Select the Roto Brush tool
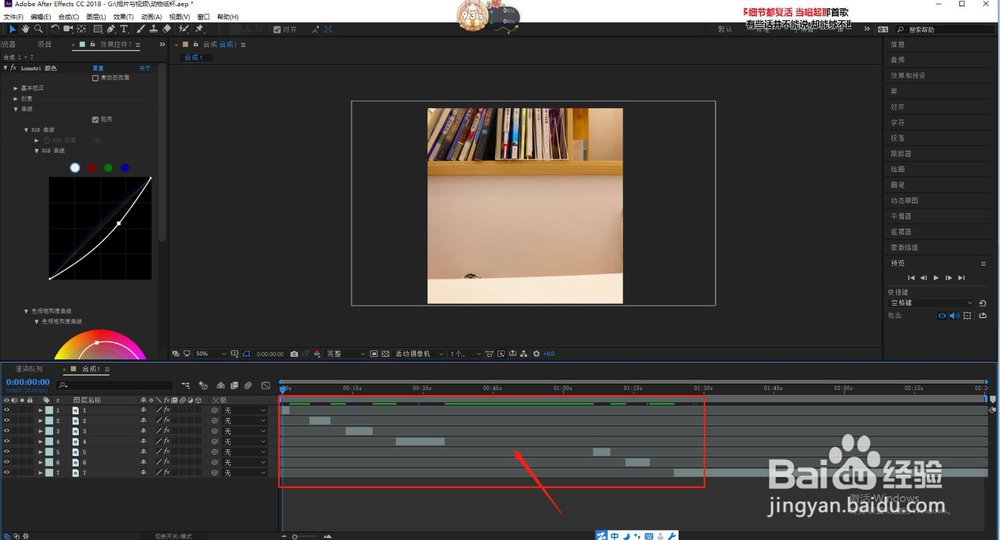Screen dimensions: 1000x540 [184, 29]
